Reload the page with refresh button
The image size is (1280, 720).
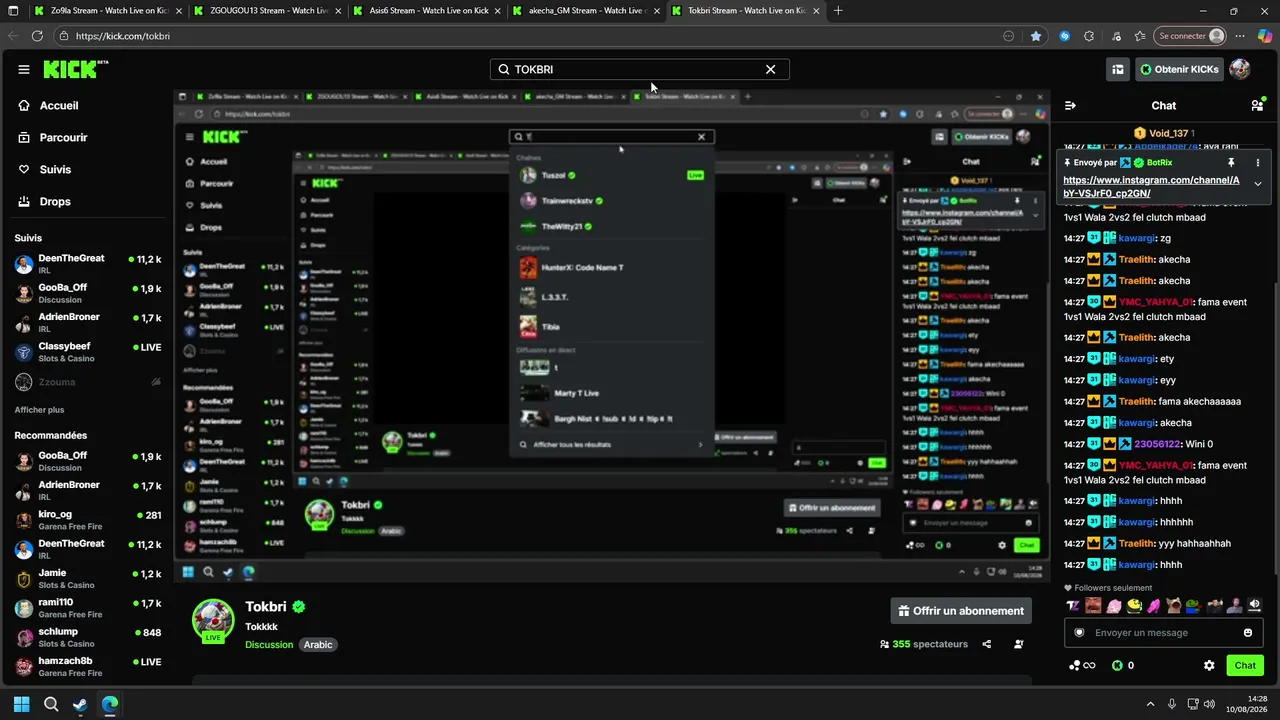(x=37, y=36)
